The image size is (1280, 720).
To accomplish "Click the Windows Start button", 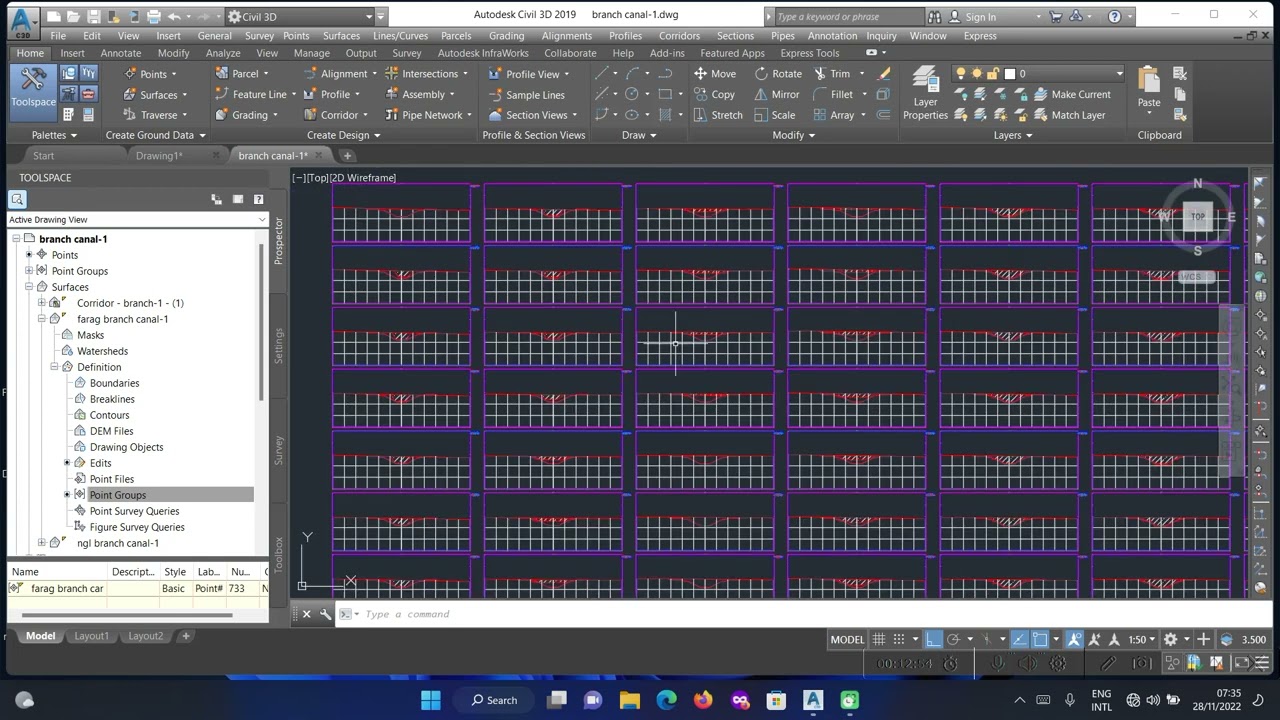I will 431,700.
